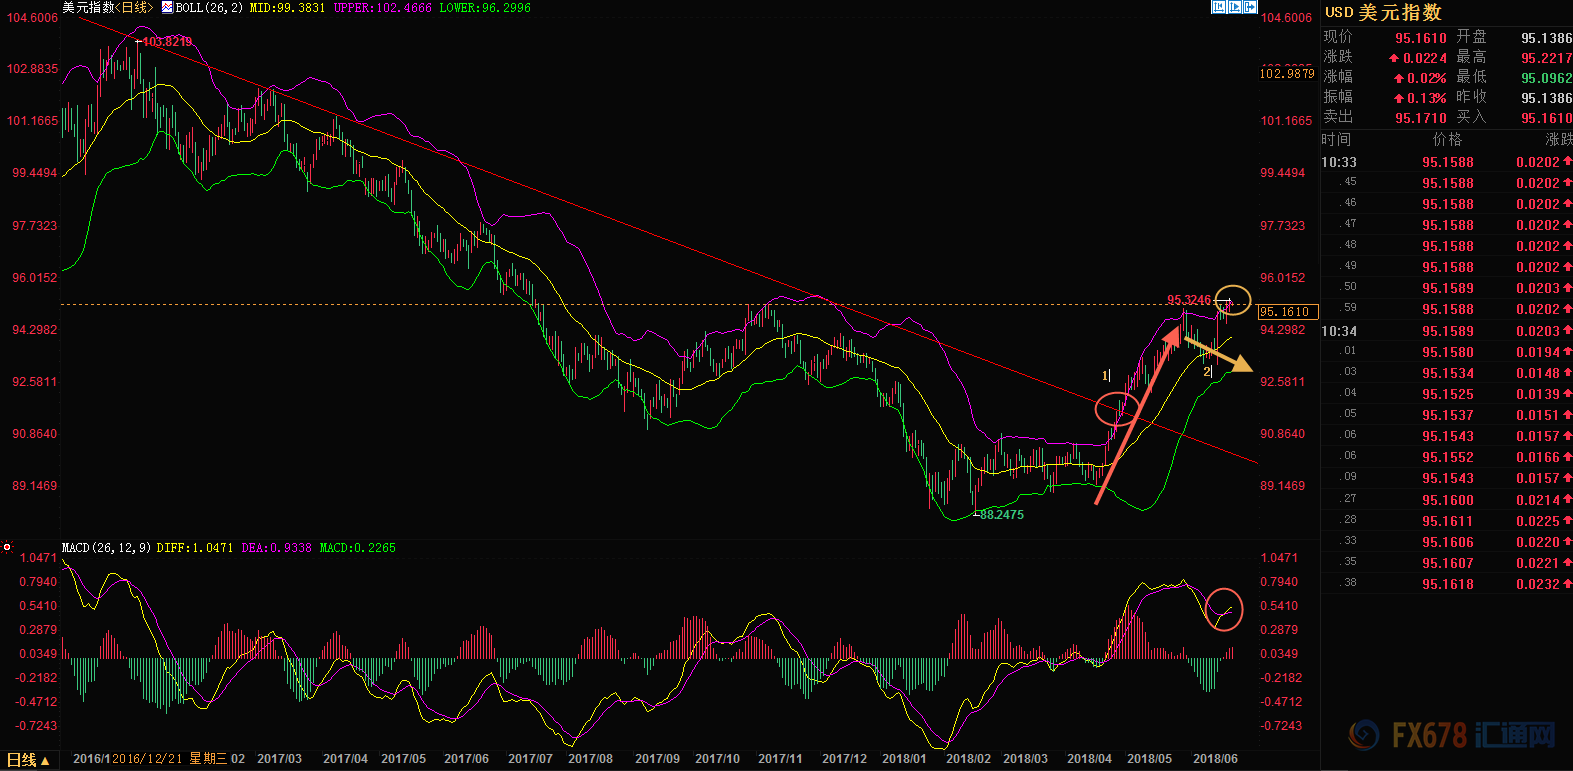Click the red circle on the MACD crossover

point(1223,608)
